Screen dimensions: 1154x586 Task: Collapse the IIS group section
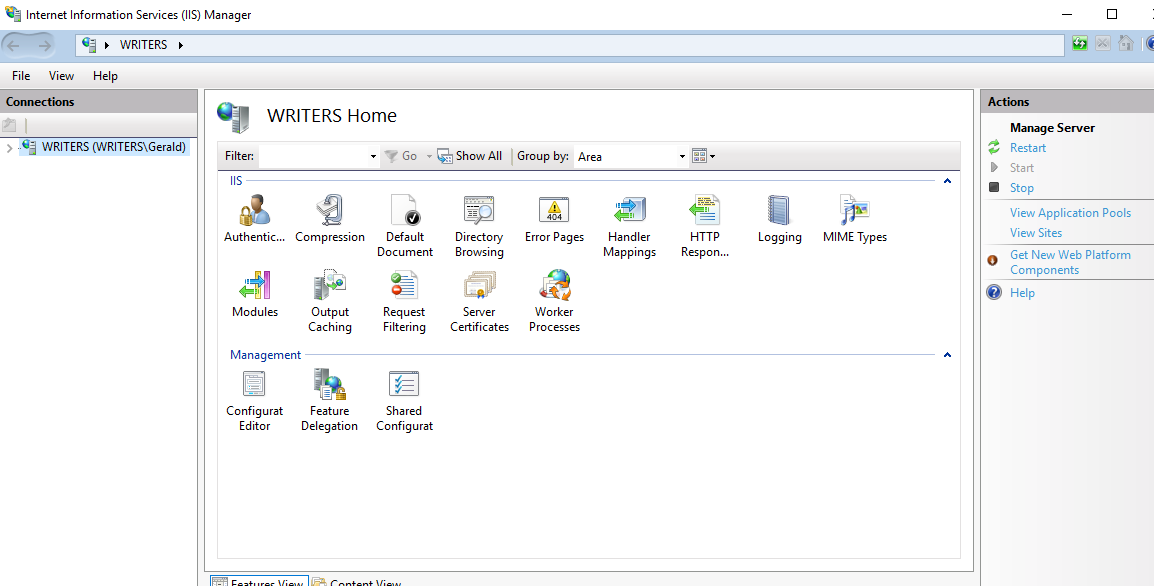(x=947, y=181)
